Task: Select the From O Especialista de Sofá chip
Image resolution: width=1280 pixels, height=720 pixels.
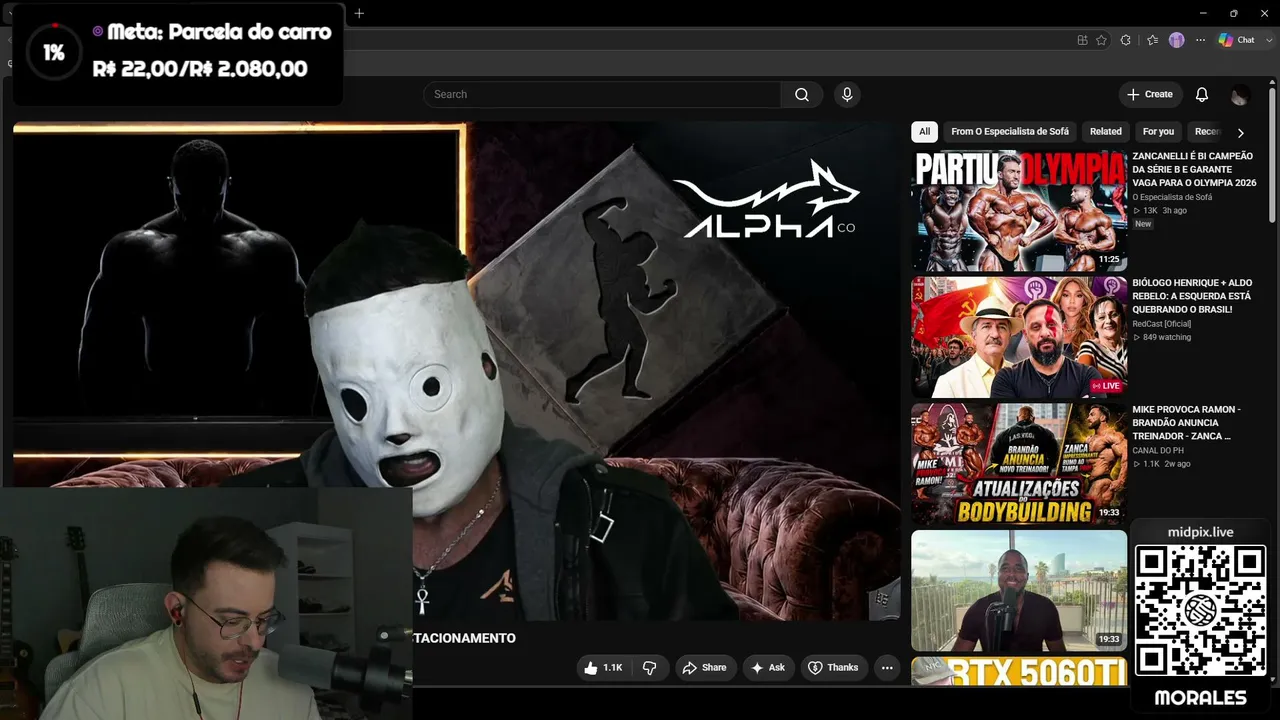Action: pyautogui.click(x=1010, y=132)
